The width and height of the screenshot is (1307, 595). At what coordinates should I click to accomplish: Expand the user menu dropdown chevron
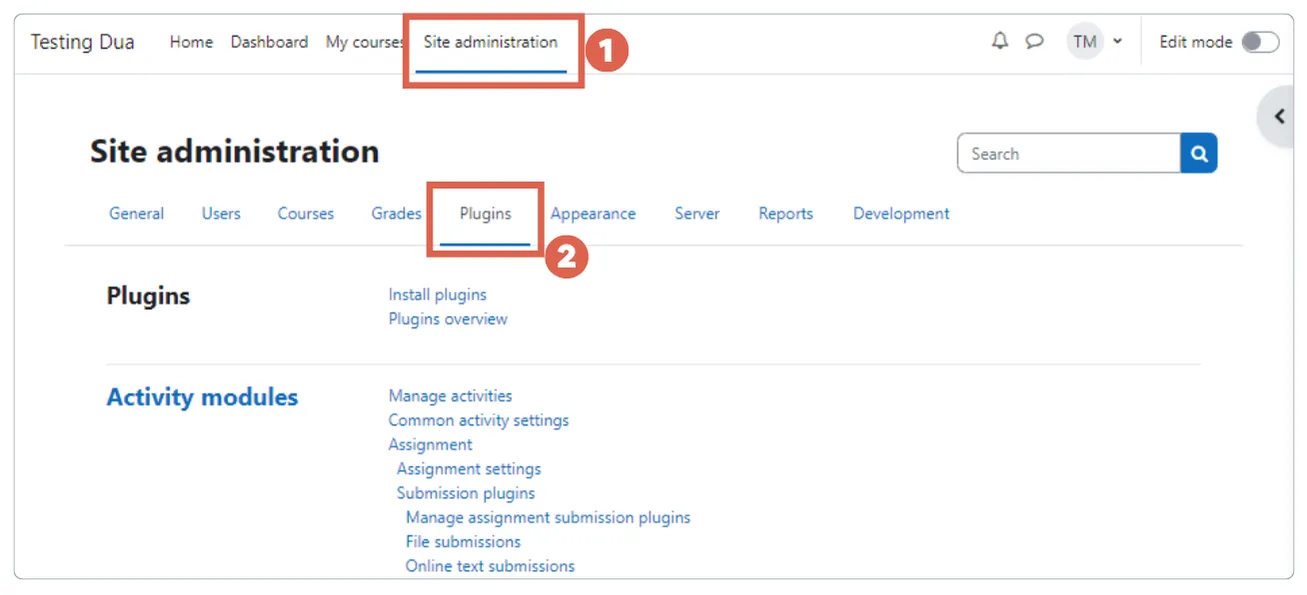coord(1118,41)
